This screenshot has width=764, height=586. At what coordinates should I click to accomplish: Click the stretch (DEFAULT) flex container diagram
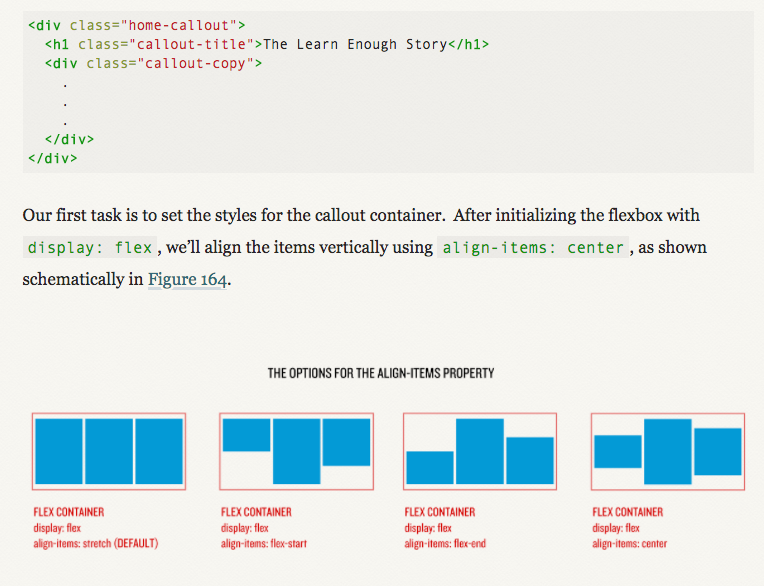109,451
